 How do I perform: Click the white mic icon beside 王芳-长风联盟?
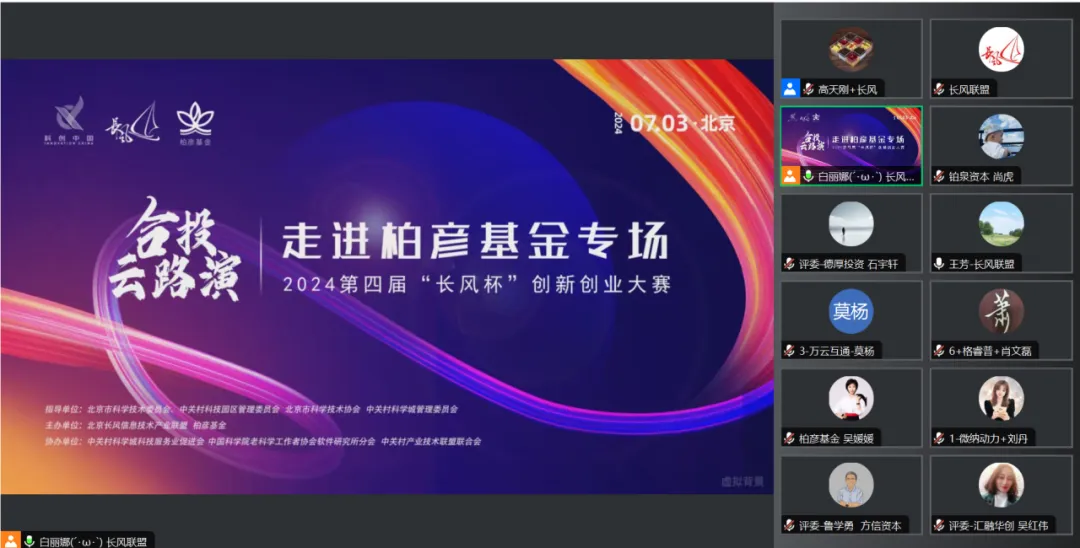939,264
